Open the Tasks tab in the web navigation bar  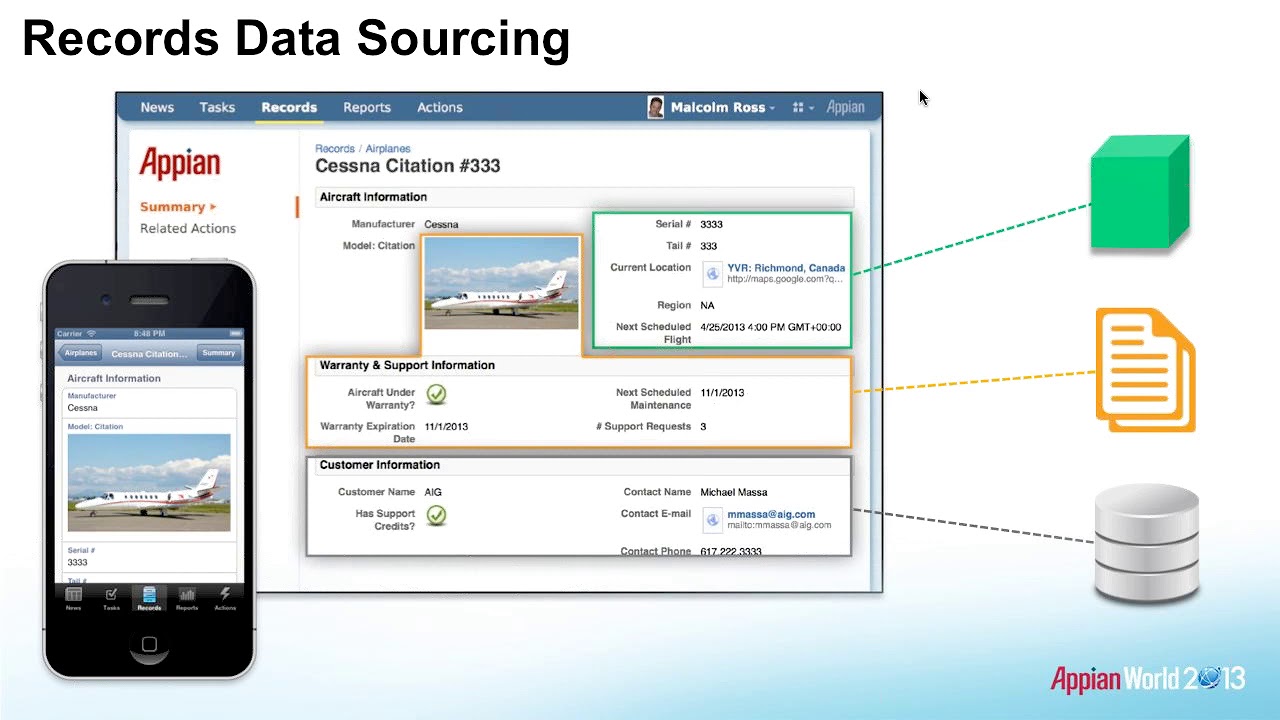tap(217, 107)
